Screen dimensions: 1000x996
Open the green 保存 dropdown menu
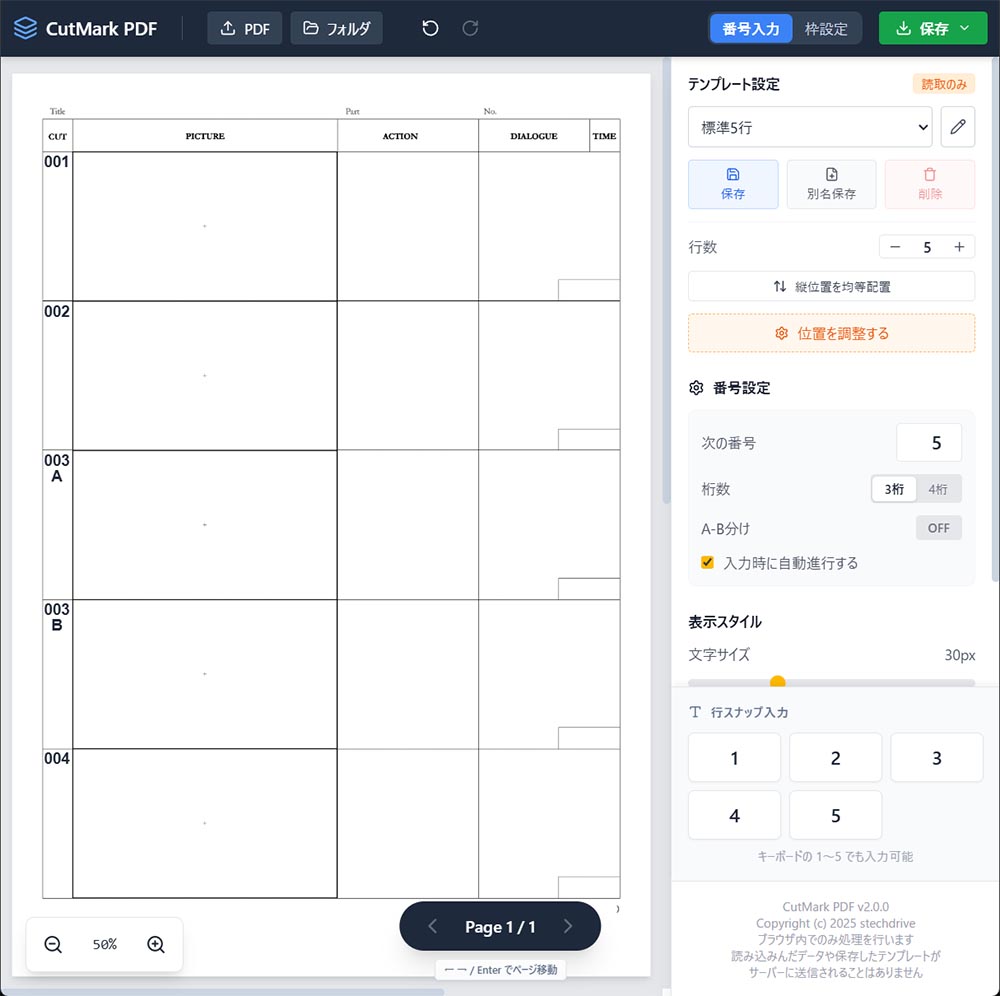point(932,29)
